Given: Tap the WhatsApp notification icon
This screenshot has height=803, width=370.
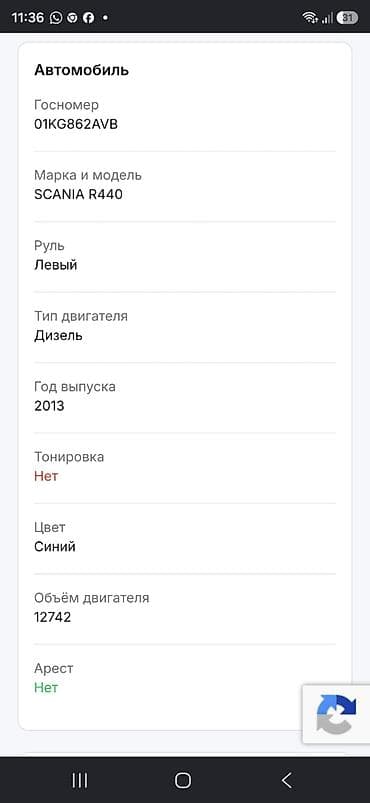Looking at the screenshot, I should [x=56, y=17].
